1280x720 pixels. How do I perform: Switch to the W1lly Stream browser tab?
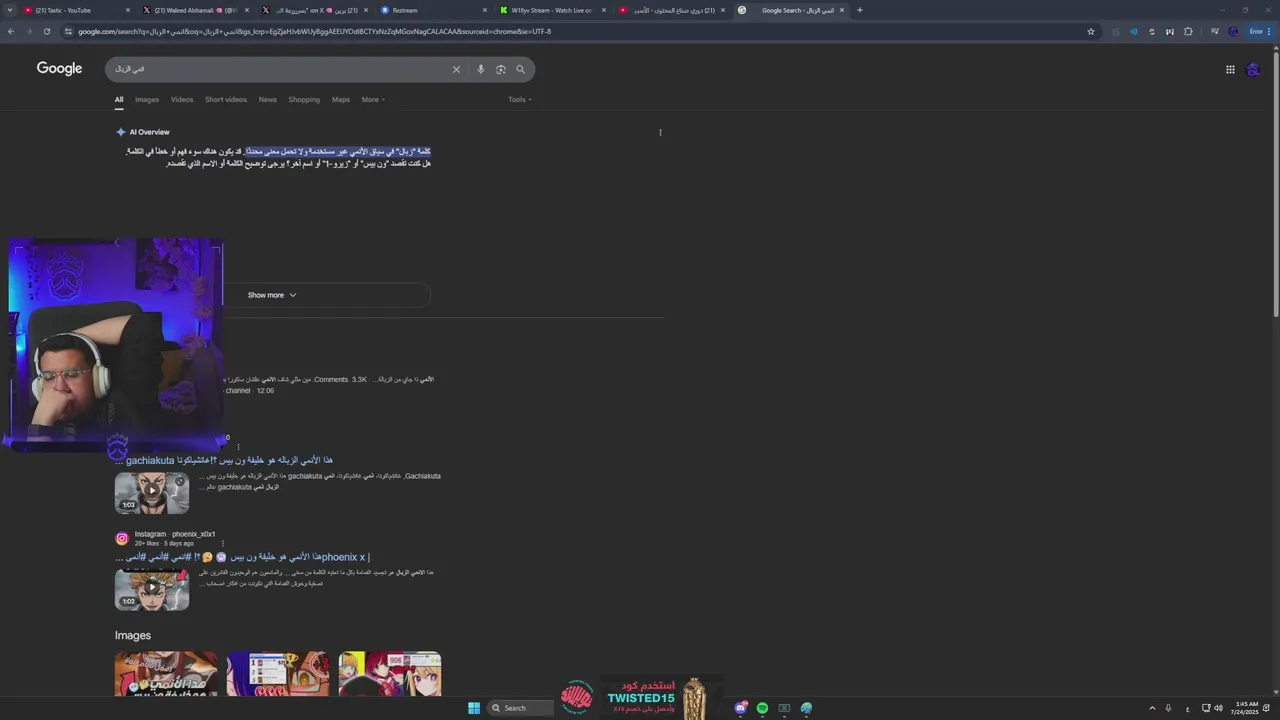coord(551,10)
